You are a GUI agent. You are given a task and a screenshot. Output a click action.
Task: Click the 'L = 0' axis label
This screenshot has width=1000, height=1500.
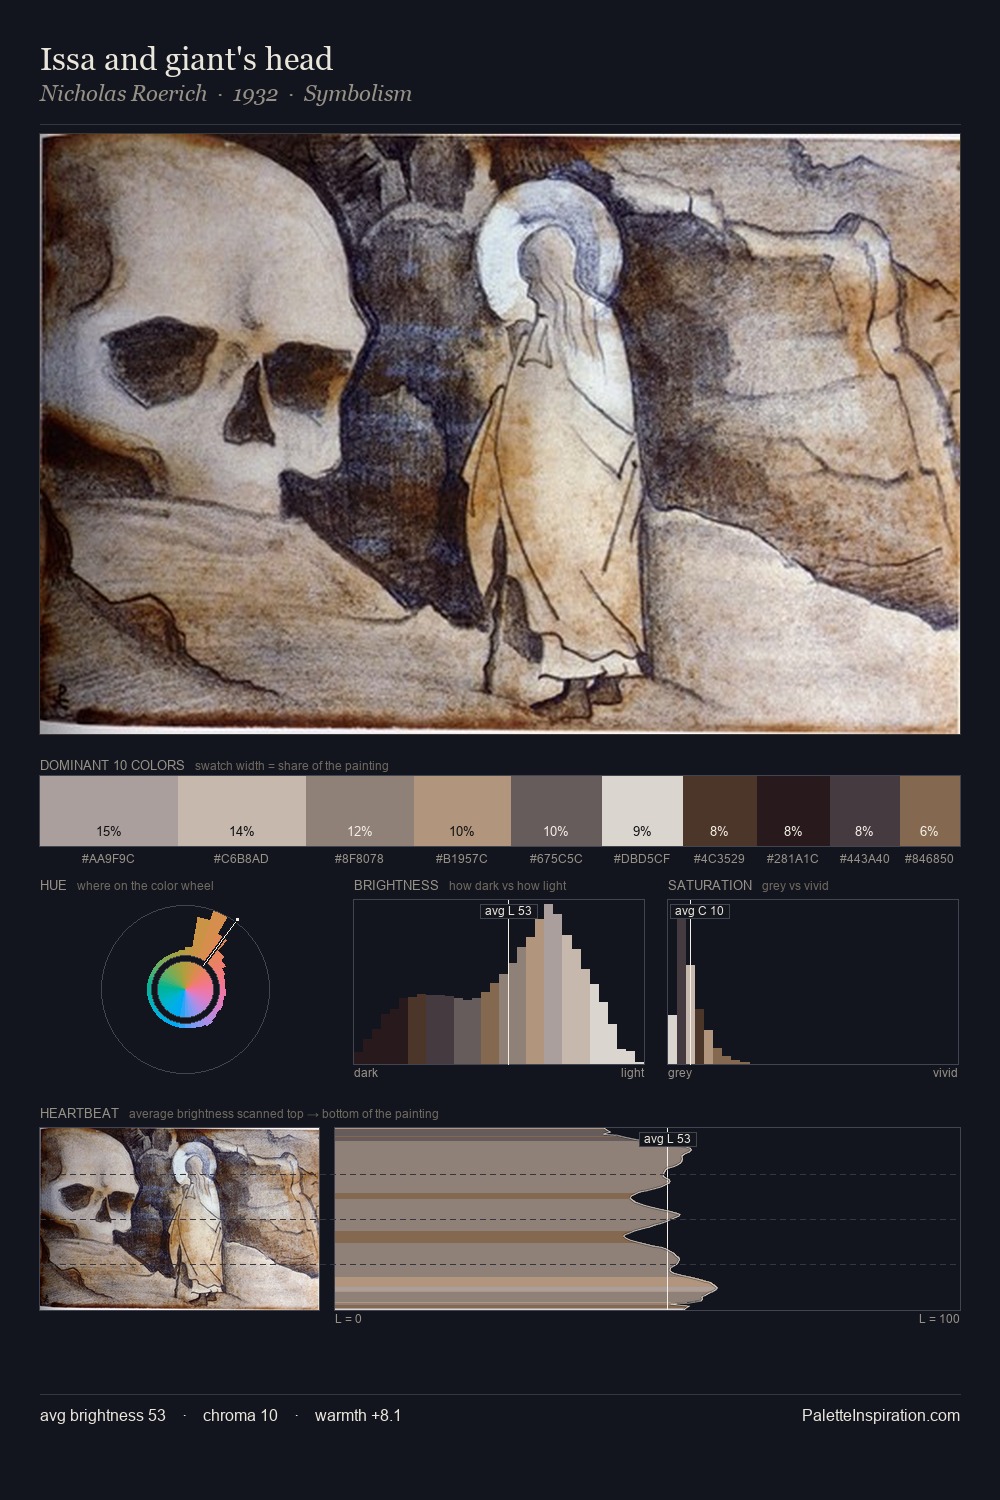348,1319
